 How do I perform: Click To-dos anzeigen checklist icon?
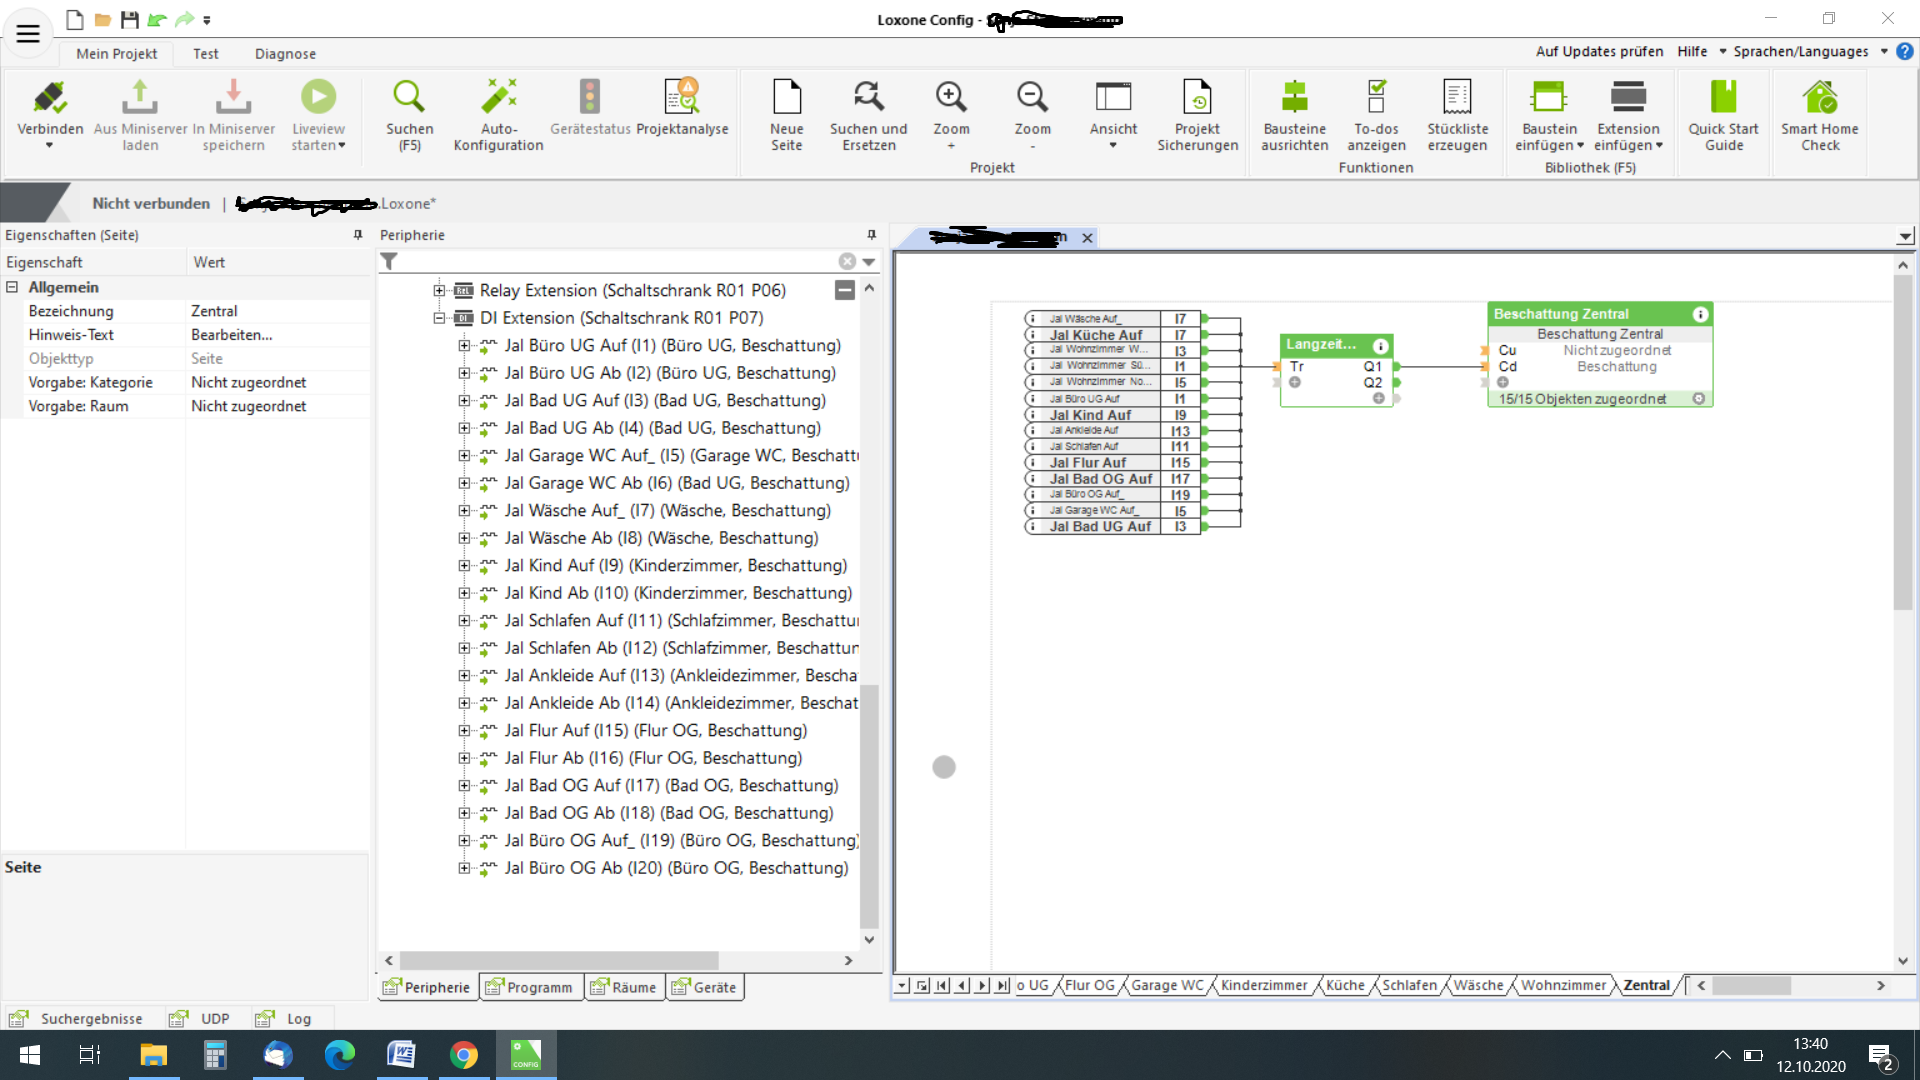(1376, 98)
